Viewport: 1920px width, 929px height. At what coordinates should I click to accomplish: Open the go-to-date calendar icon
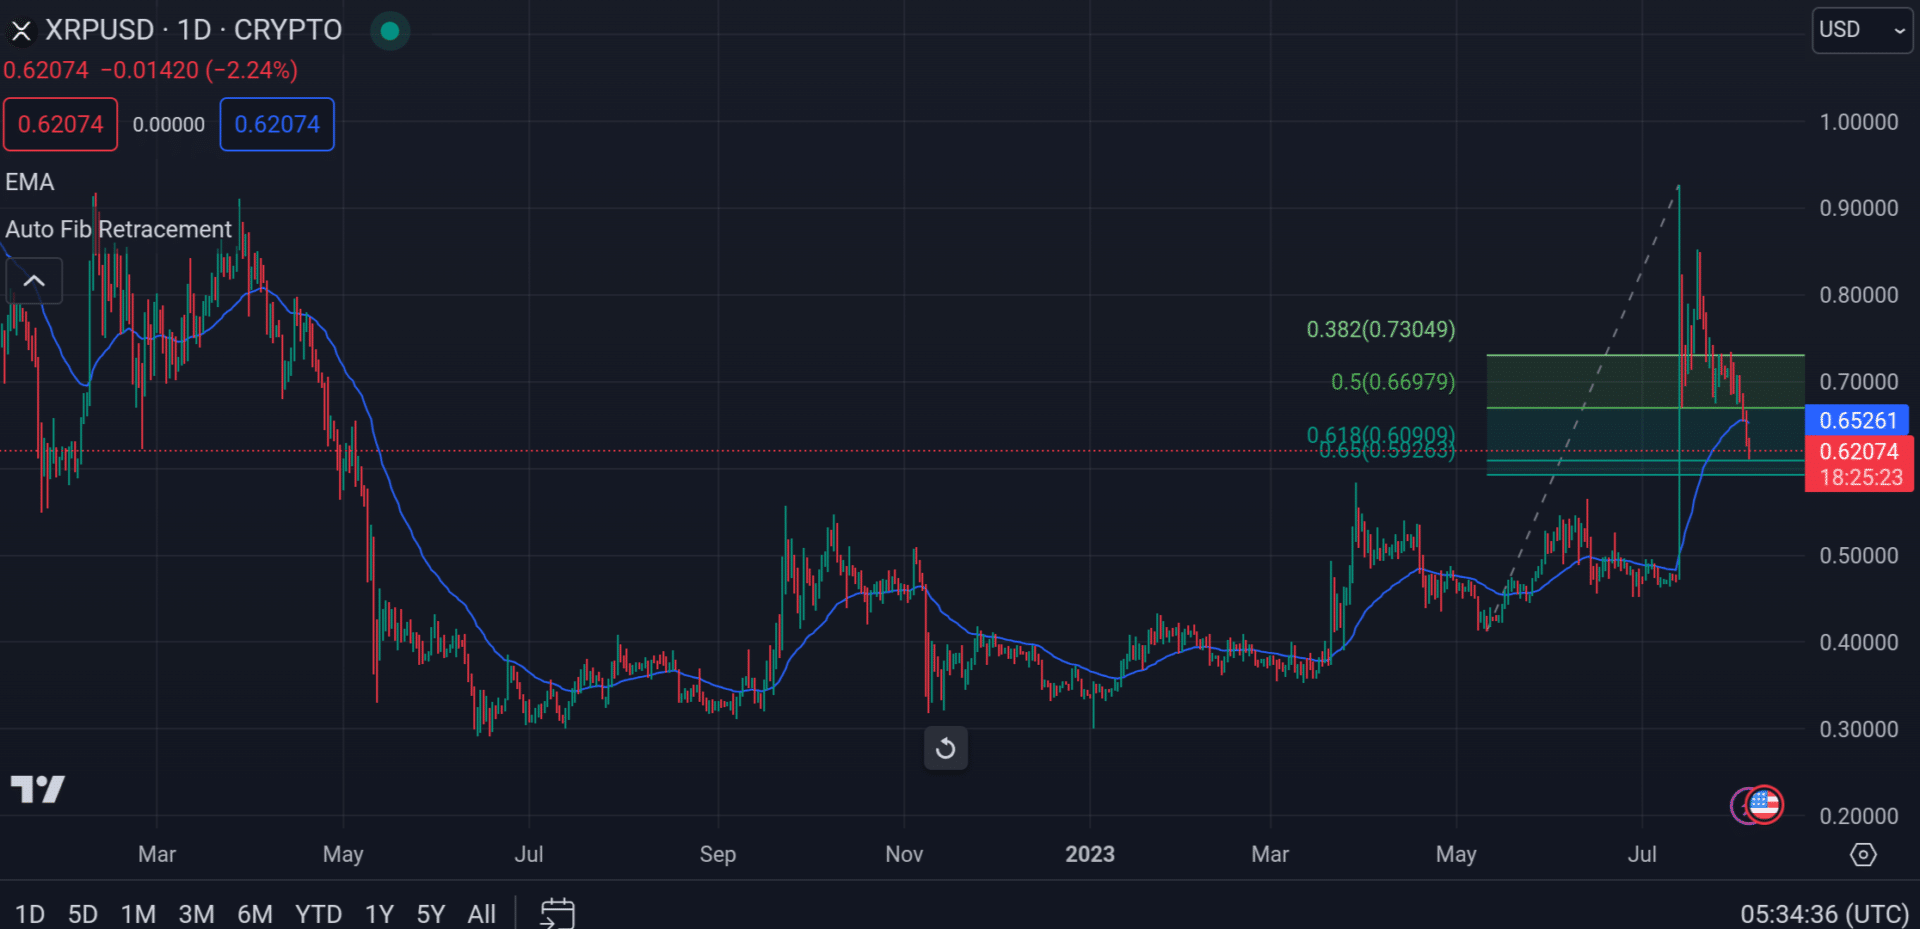coord(557,913)
